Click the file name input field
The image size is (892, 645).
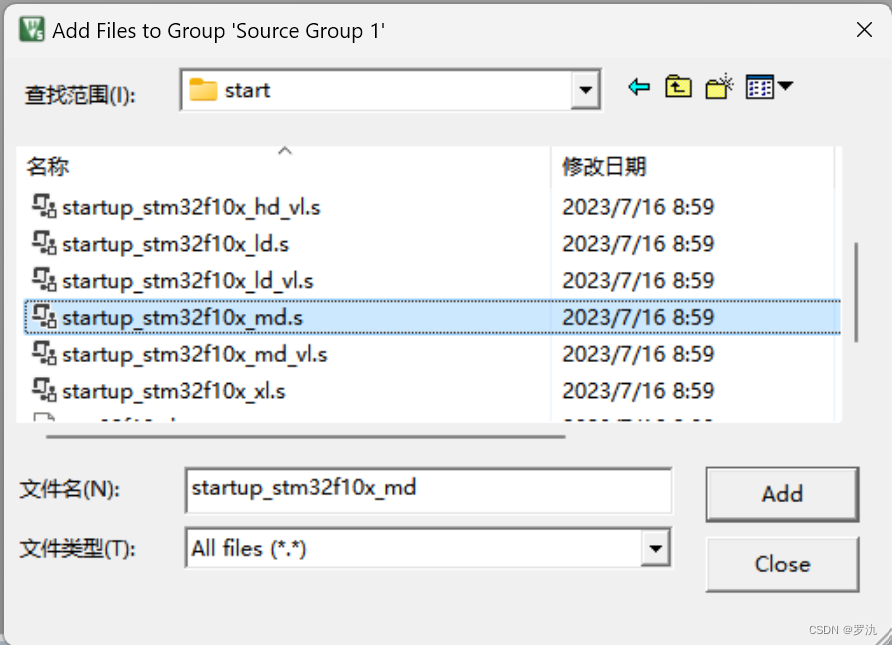428,490
